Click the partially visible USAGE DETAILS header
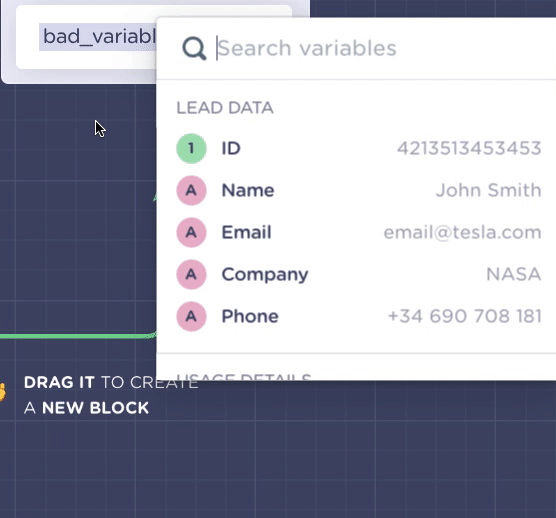The height and width of the screenshot is (518, 556). pos(244,377)
